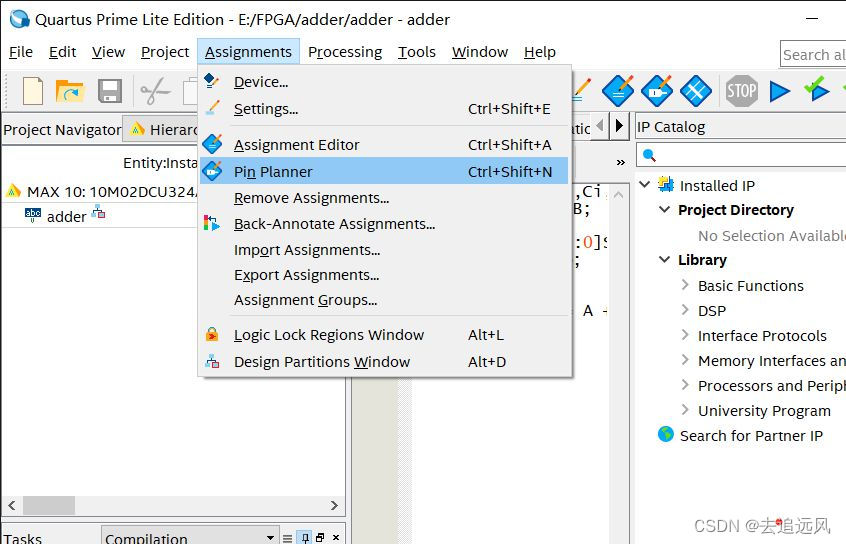Click the Save floppy disk icon
Image resolution: width=846 pixels, height=544 pixels.
click(x=110, y=91)
